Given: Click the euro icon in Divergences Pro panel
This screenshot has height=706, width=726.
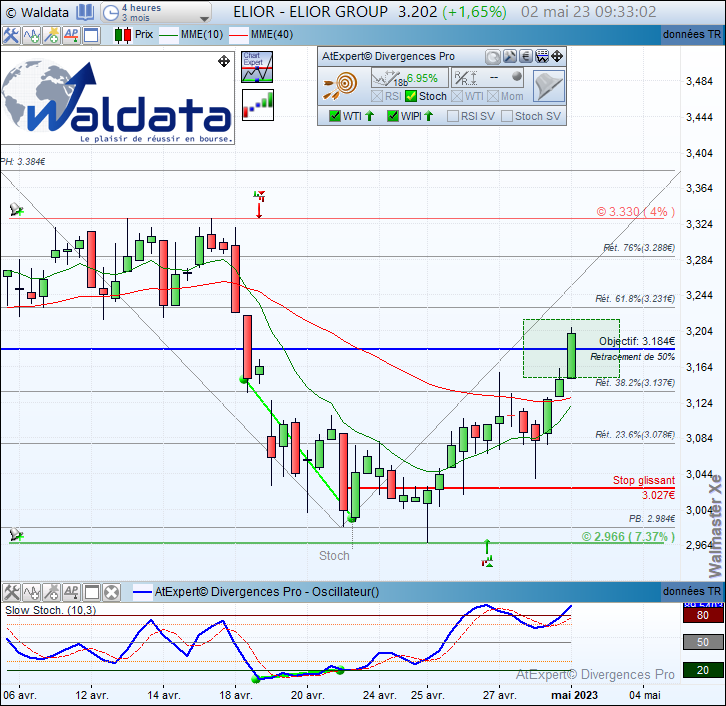Looking at the screenshot, I should coord(526,56).
